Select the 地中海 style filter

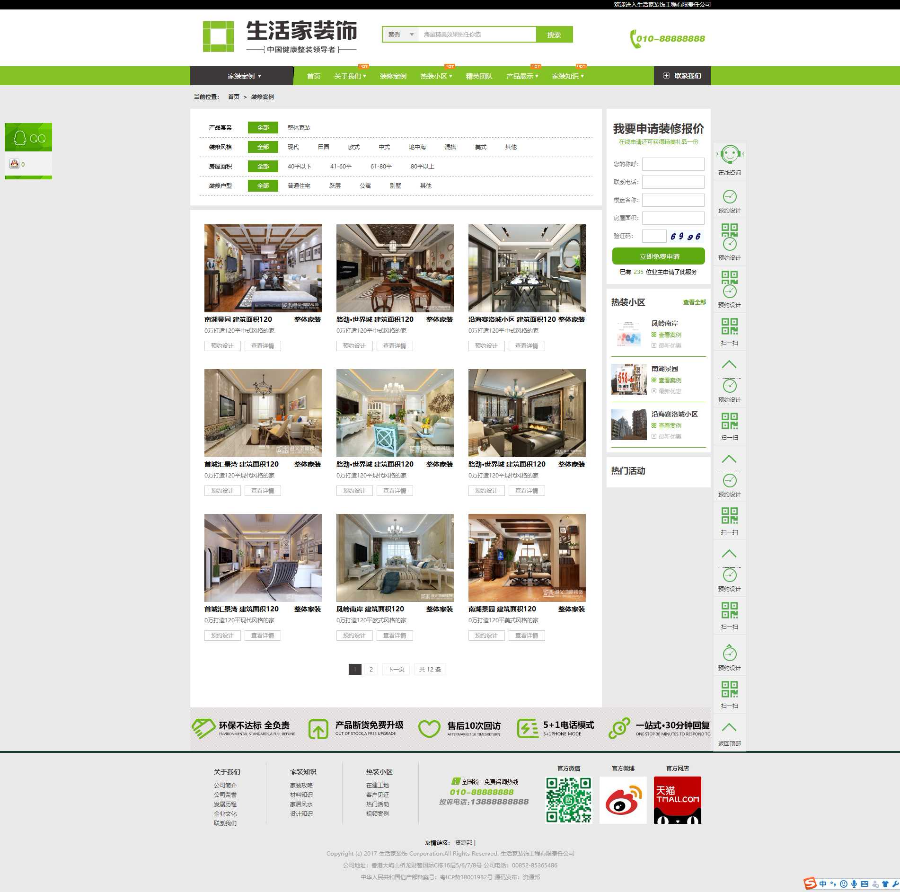(x=417, y=147)
